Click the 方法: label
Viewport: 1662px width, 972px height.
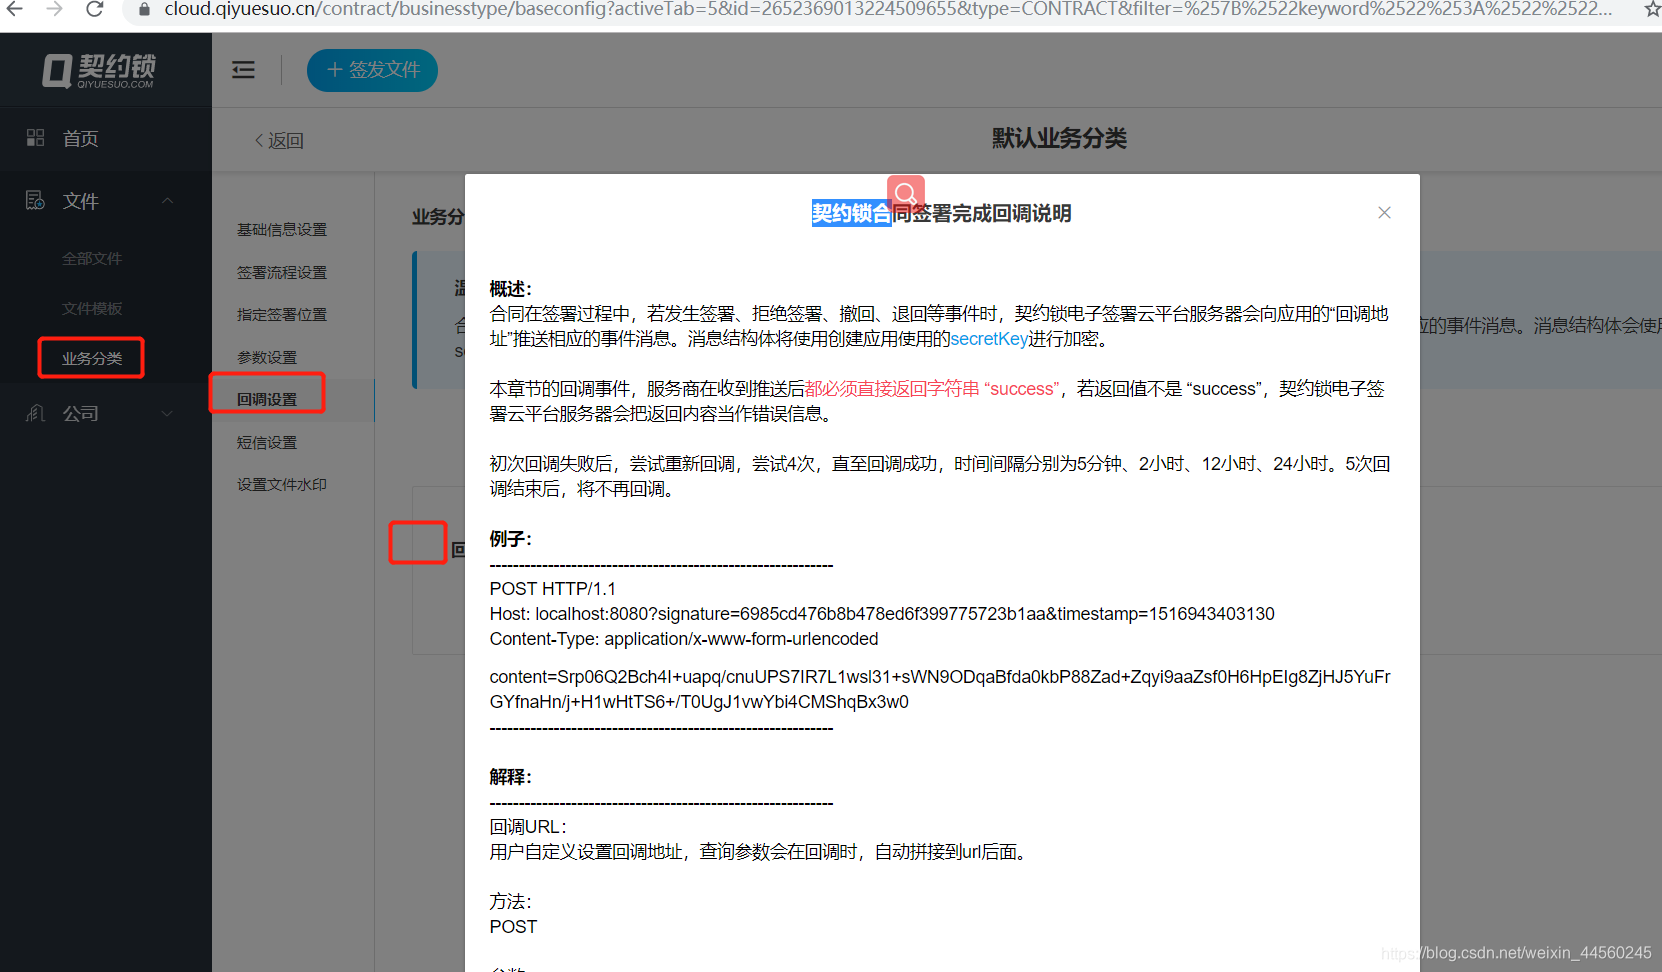click(511, 902)
